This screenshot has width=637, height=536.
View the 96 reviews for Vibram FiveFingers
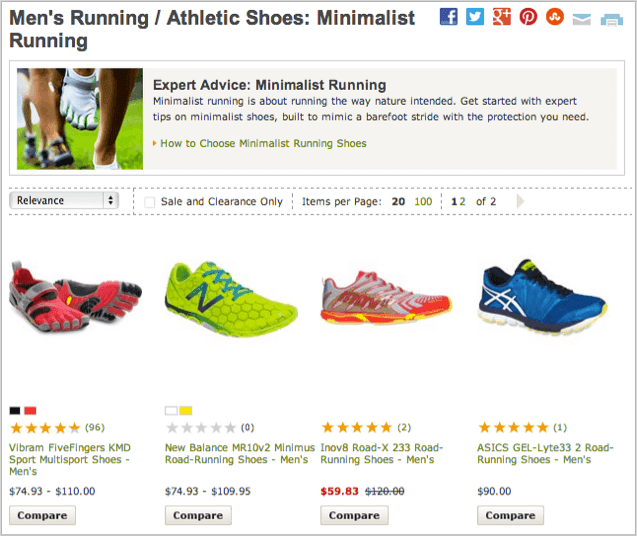(95, 427)
